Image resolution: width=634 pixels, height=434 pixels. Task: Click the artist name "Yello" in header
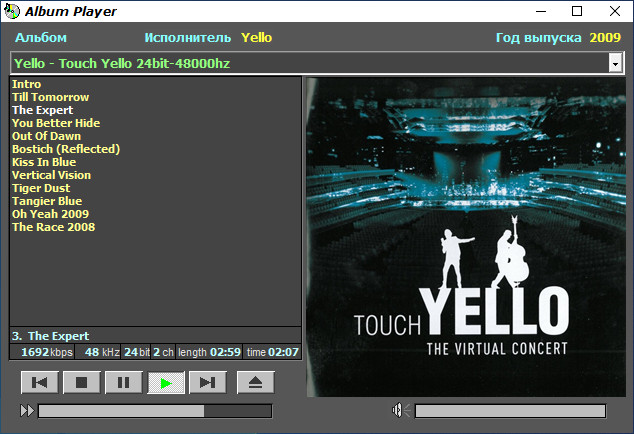[x=256, y=38]
